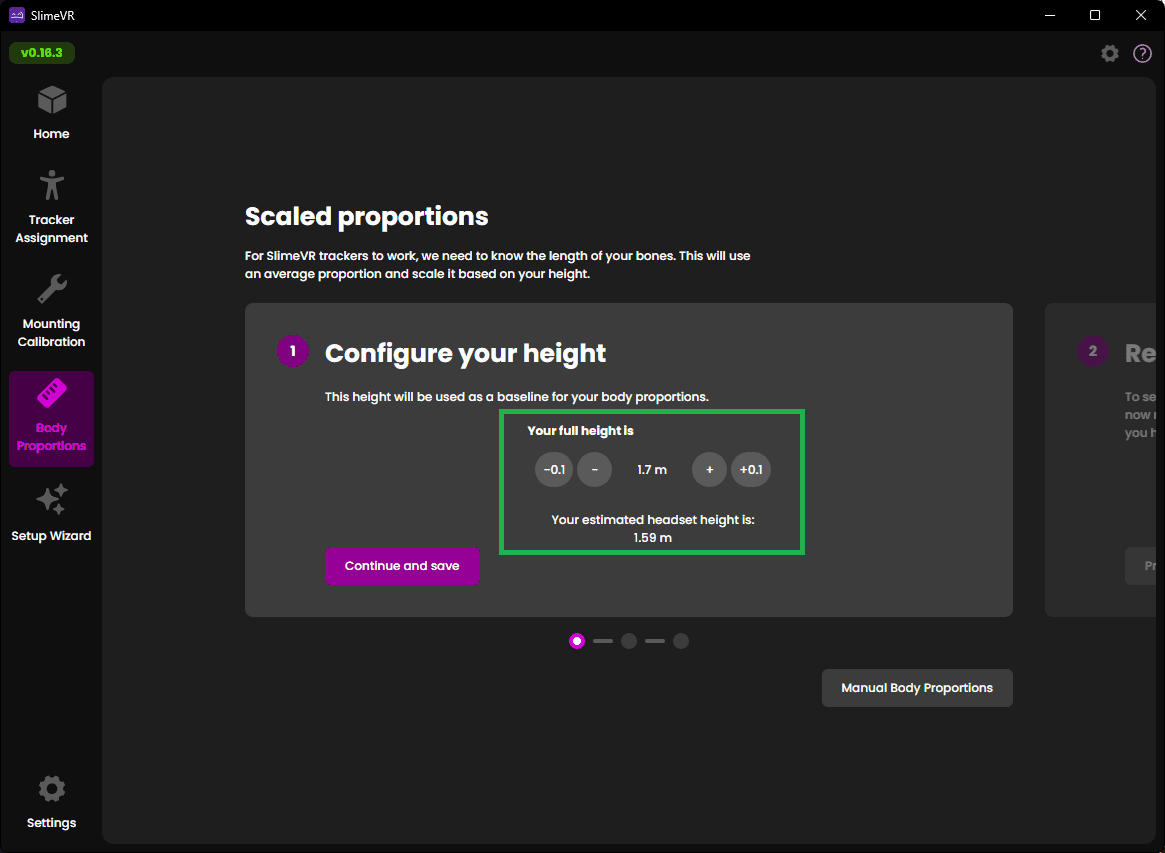Open the Home cube icon

coord(51,101)
